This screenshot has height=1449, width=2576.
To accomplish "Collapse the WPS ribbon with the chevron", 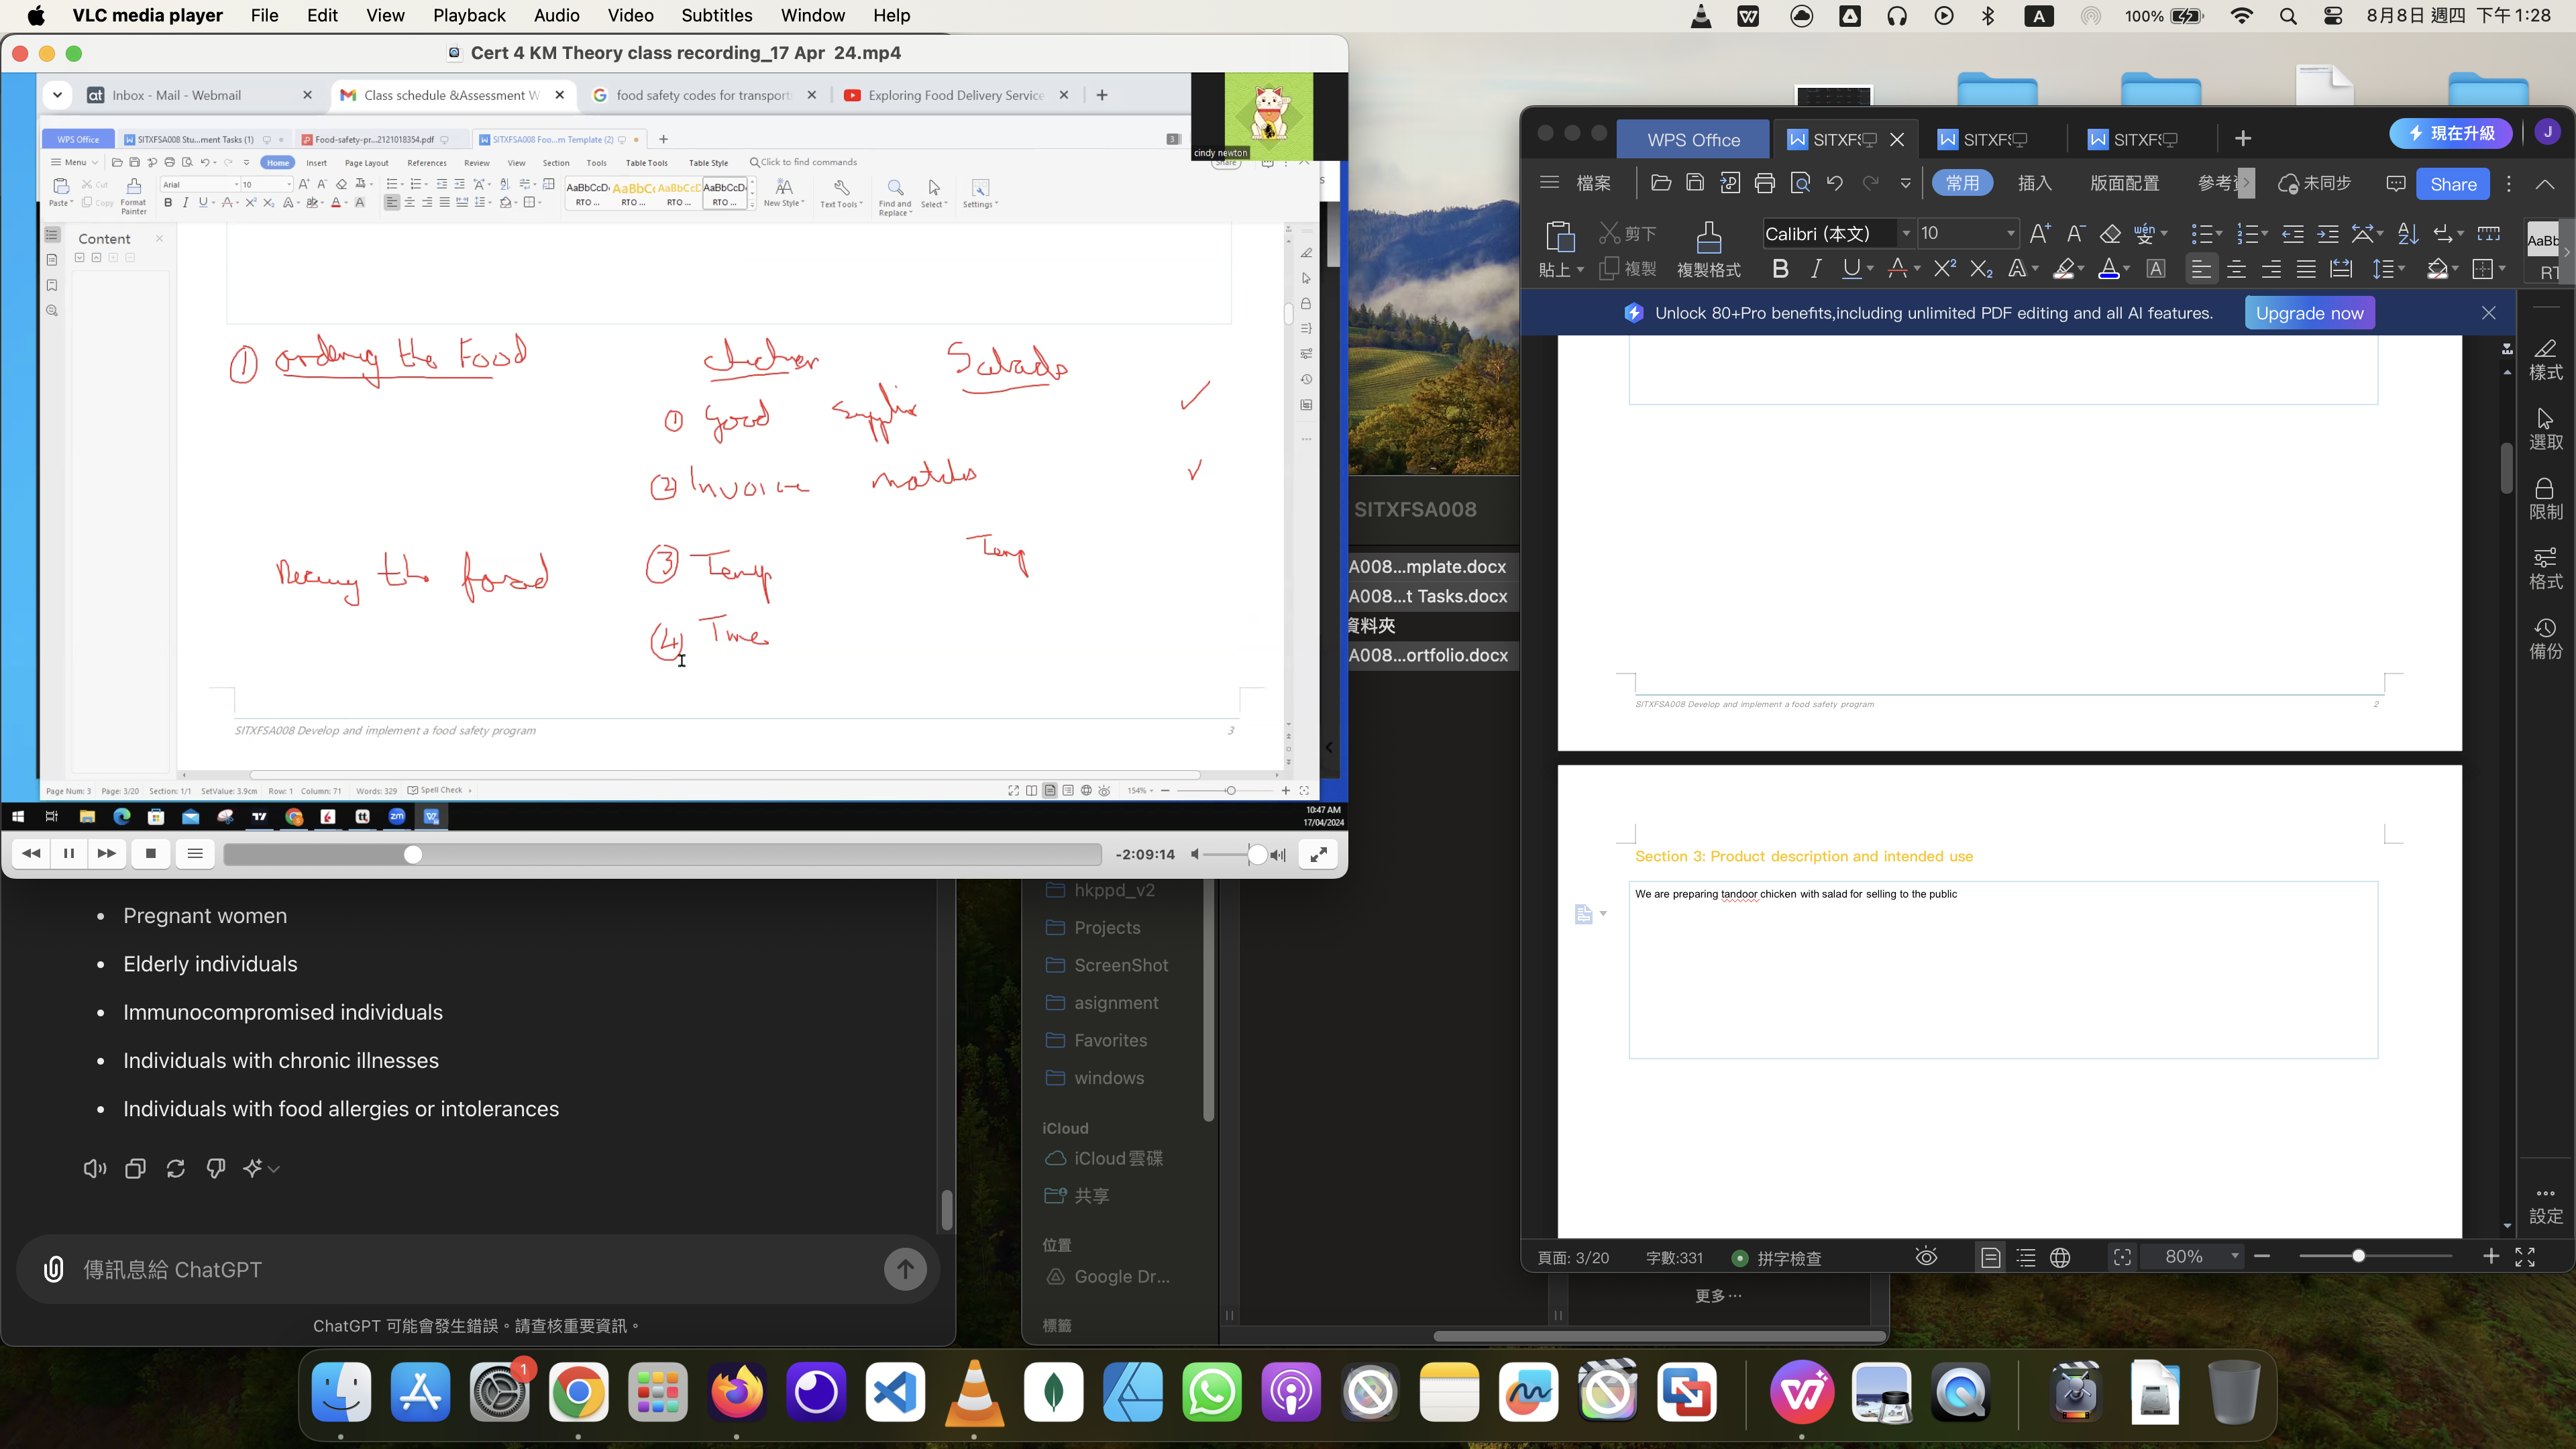I will pos(2544,184).
